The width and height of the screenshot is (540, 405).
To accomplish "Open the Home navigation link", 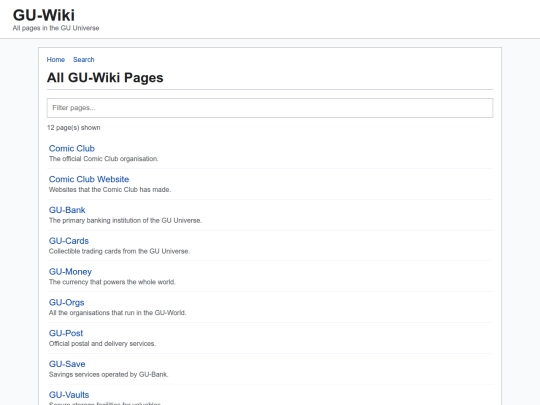I will (56, 60).
